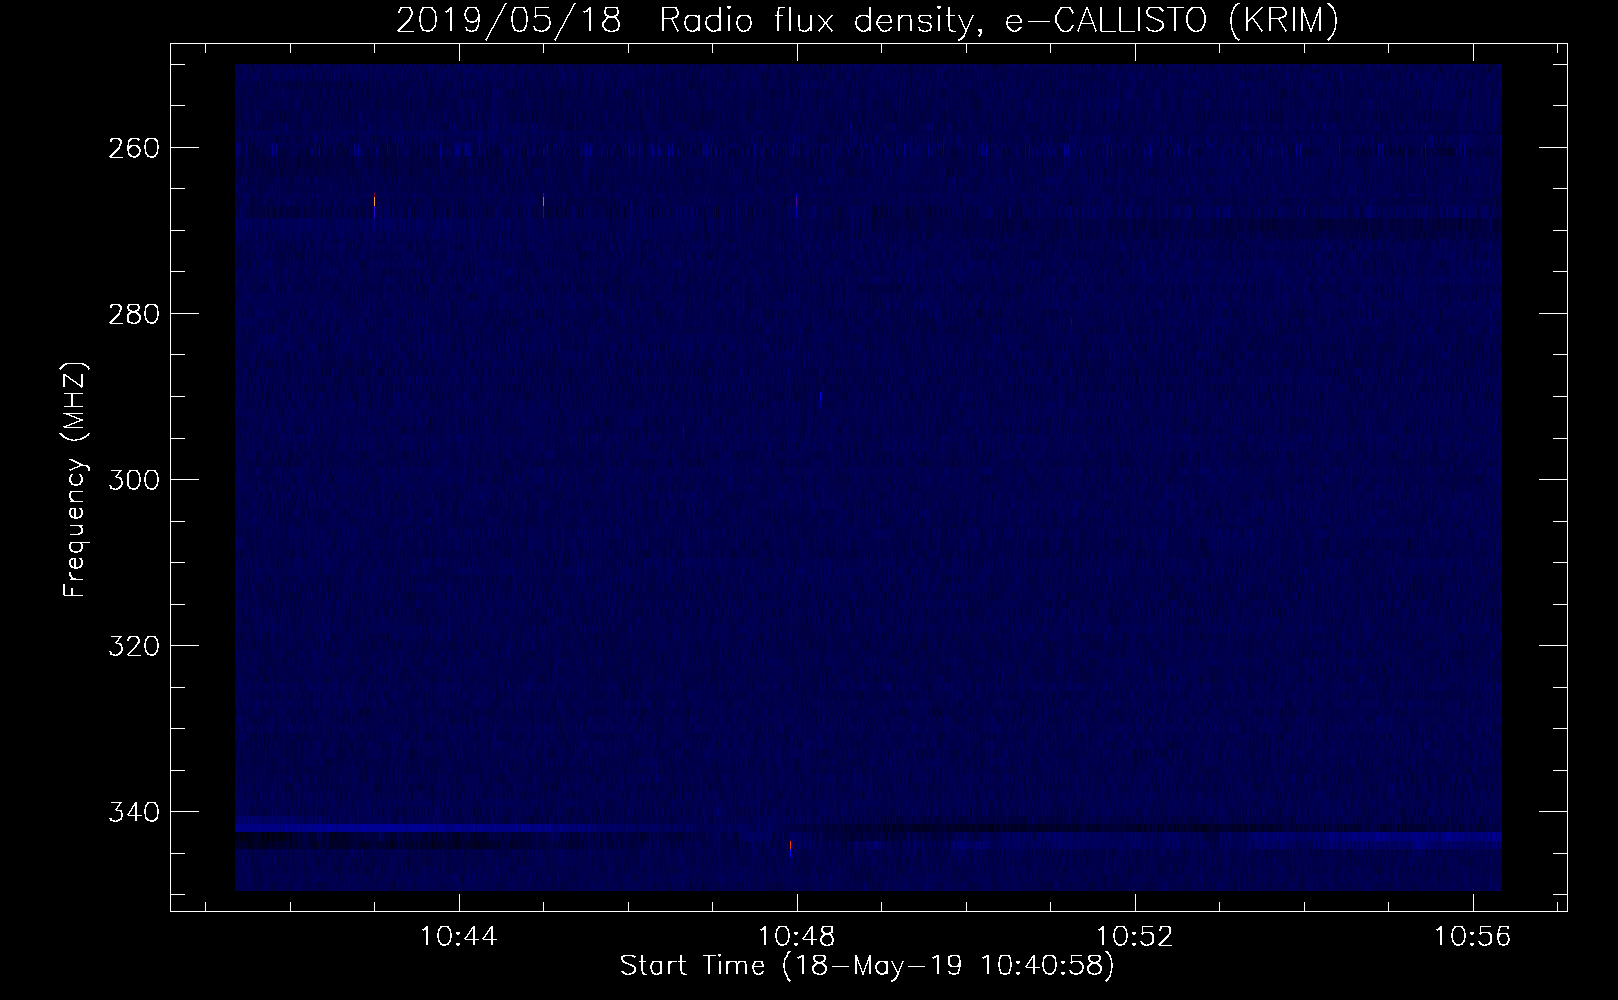Screen dimensions: 1618x1000
Task: Click the 10:44 time tick label
Action: coord(459,937)
